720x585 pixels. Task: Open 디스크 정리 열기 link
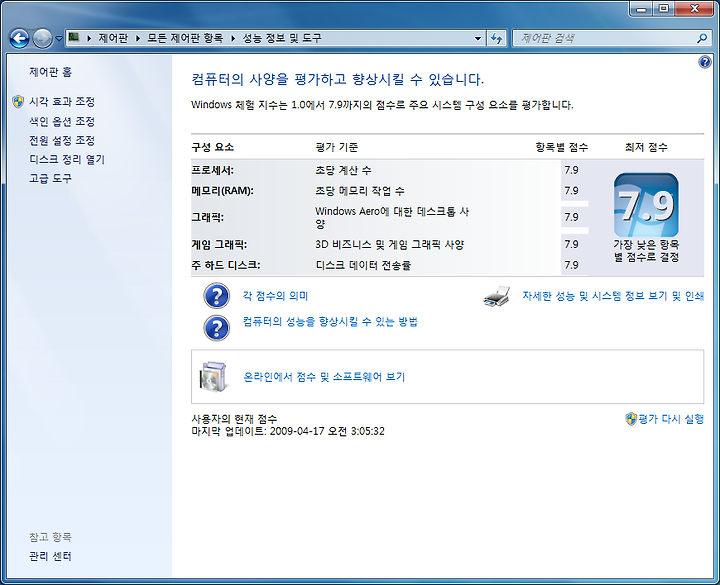pyautogui.click(x=67, y=159)
